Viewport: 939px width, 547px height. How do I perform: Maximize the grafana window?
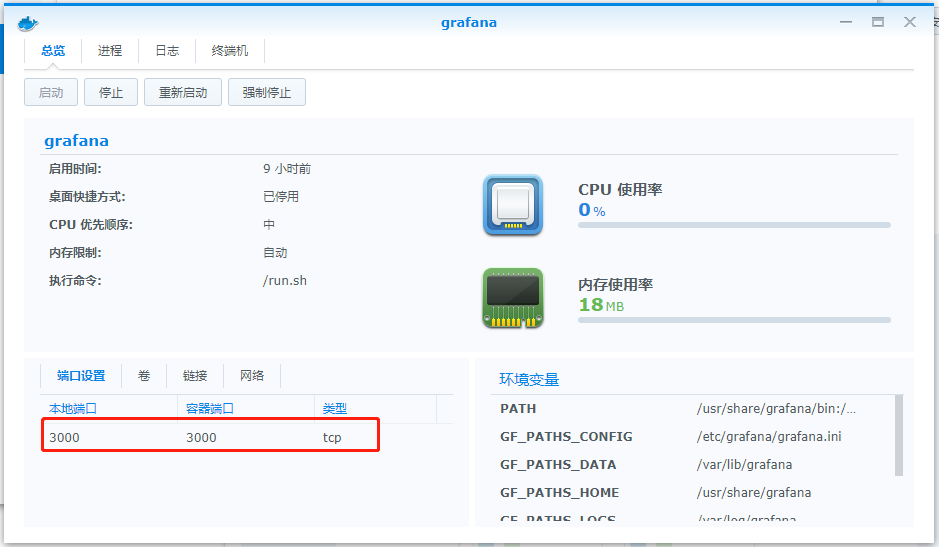[x=878, y=22]
